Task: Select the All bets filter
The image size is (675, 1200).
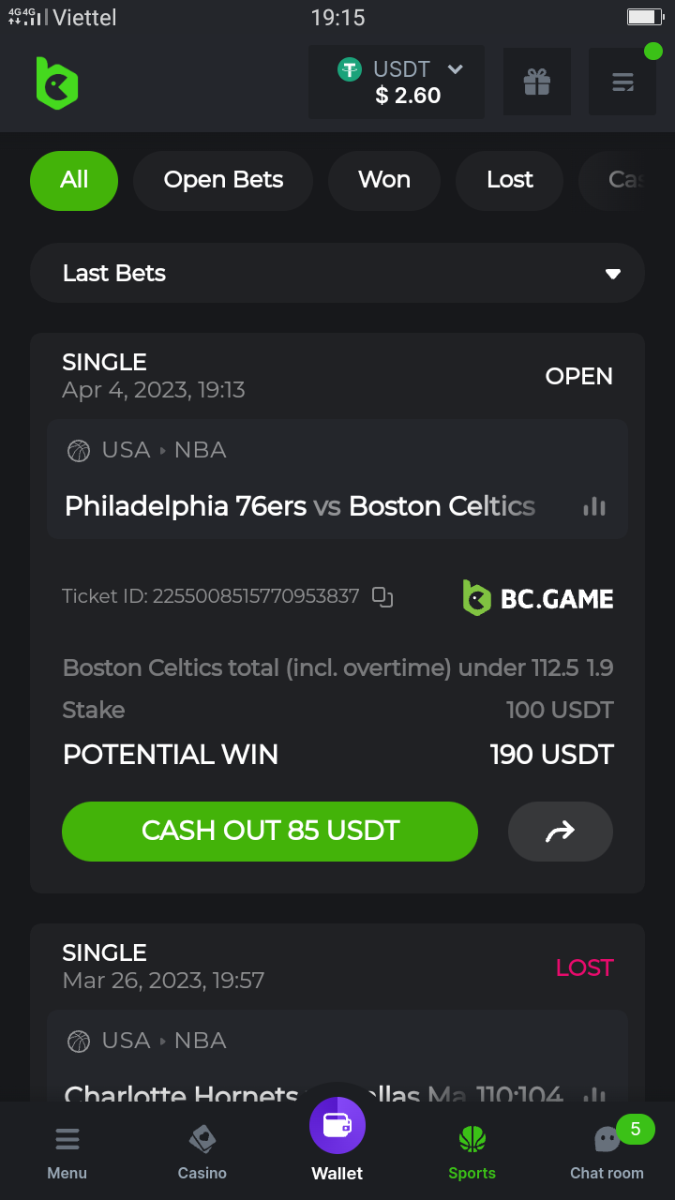Action: (x=74, y=180)
